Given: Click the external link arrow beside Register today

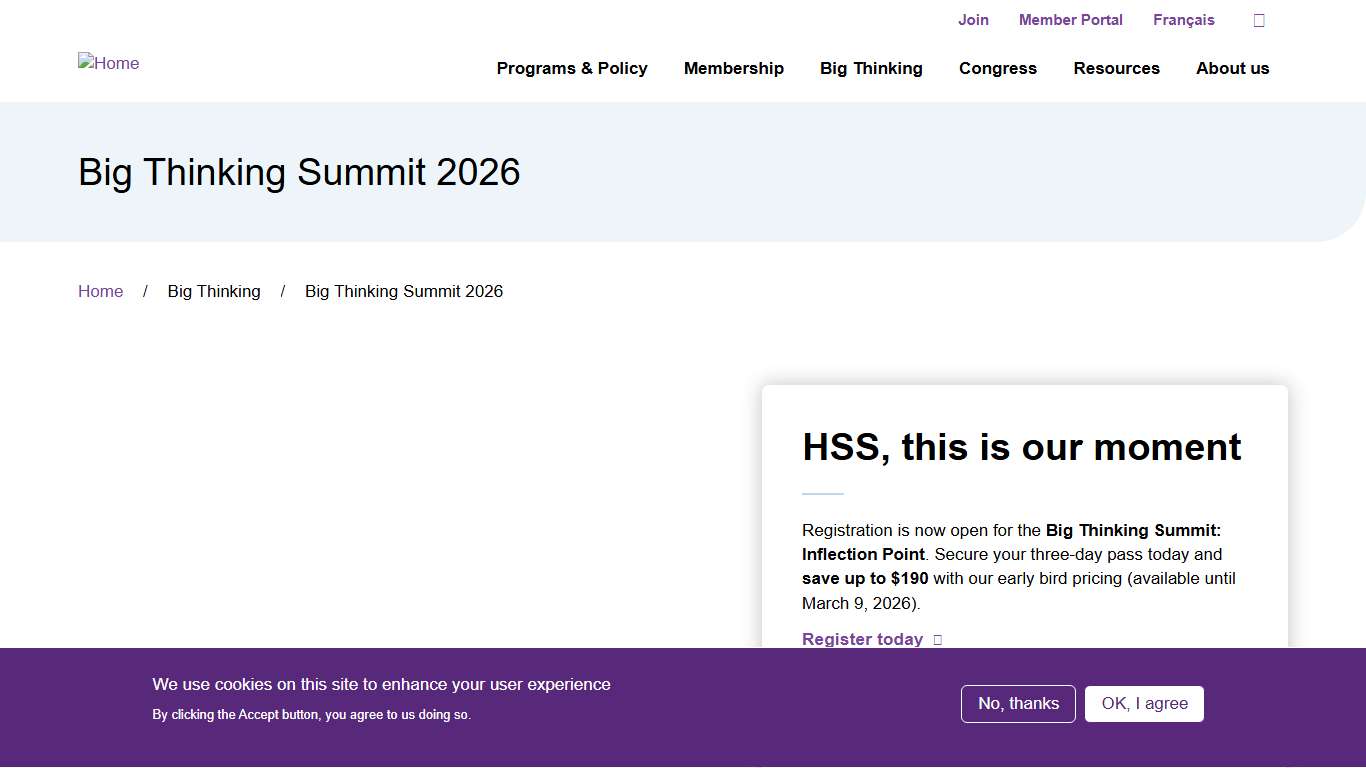Looking at the screenshot, I should (x=936, y=639).
